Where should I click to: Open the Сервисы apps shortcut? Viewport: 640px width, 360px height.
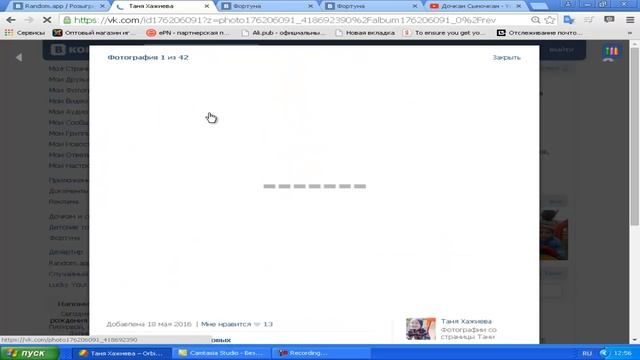pyautogui.click(x=25, y=33)
